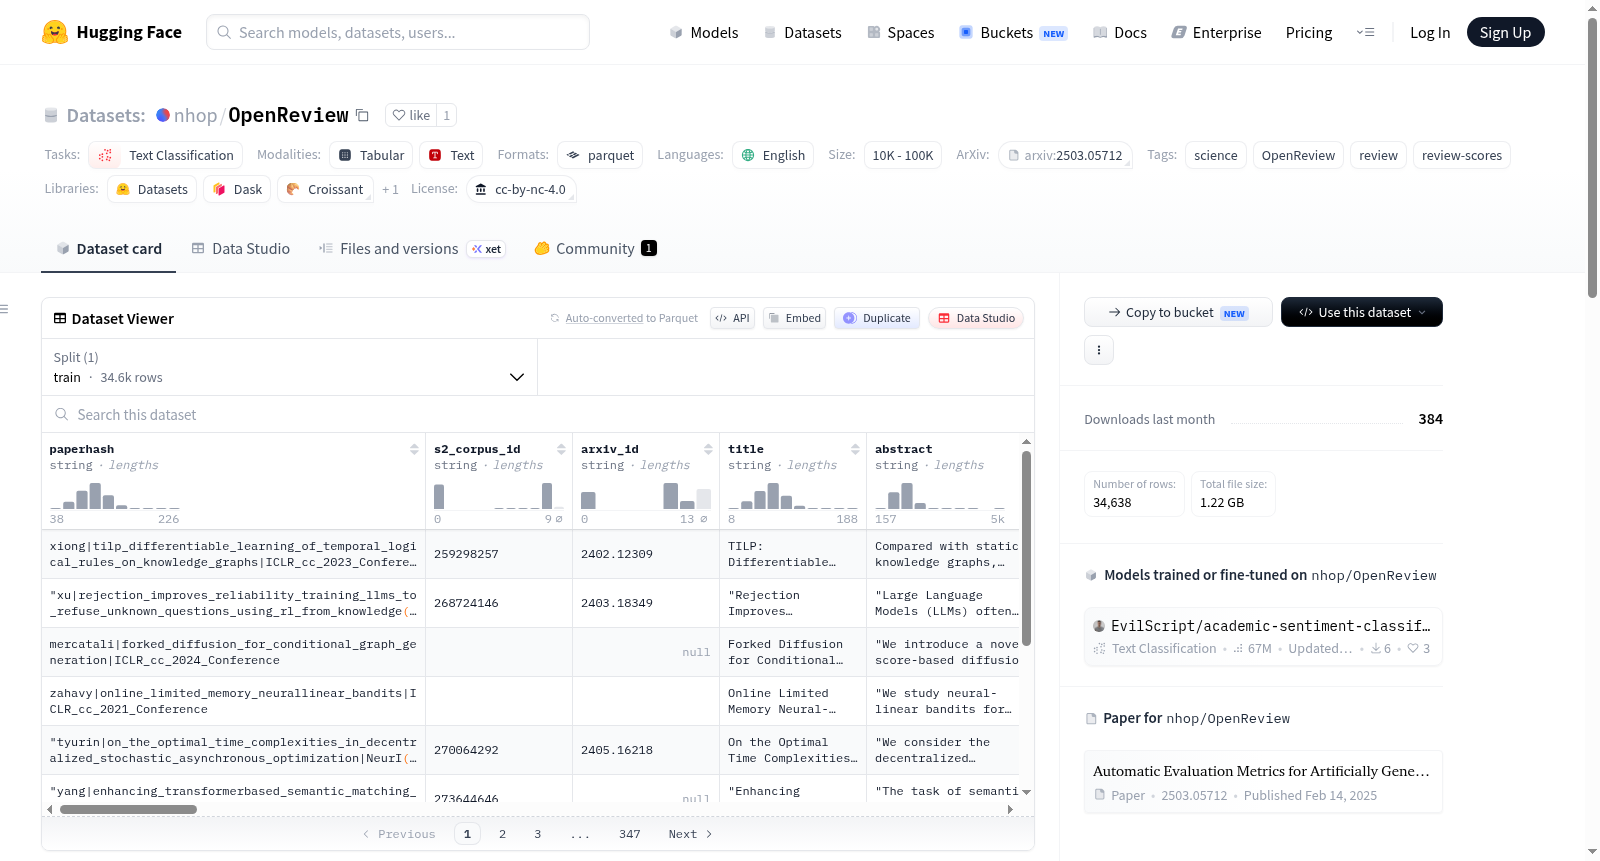Image resolution: width=1600 pixels, height=861 pixels.
Task: Click the cell with corpus id 268724146
Action: tap(498, 603)
